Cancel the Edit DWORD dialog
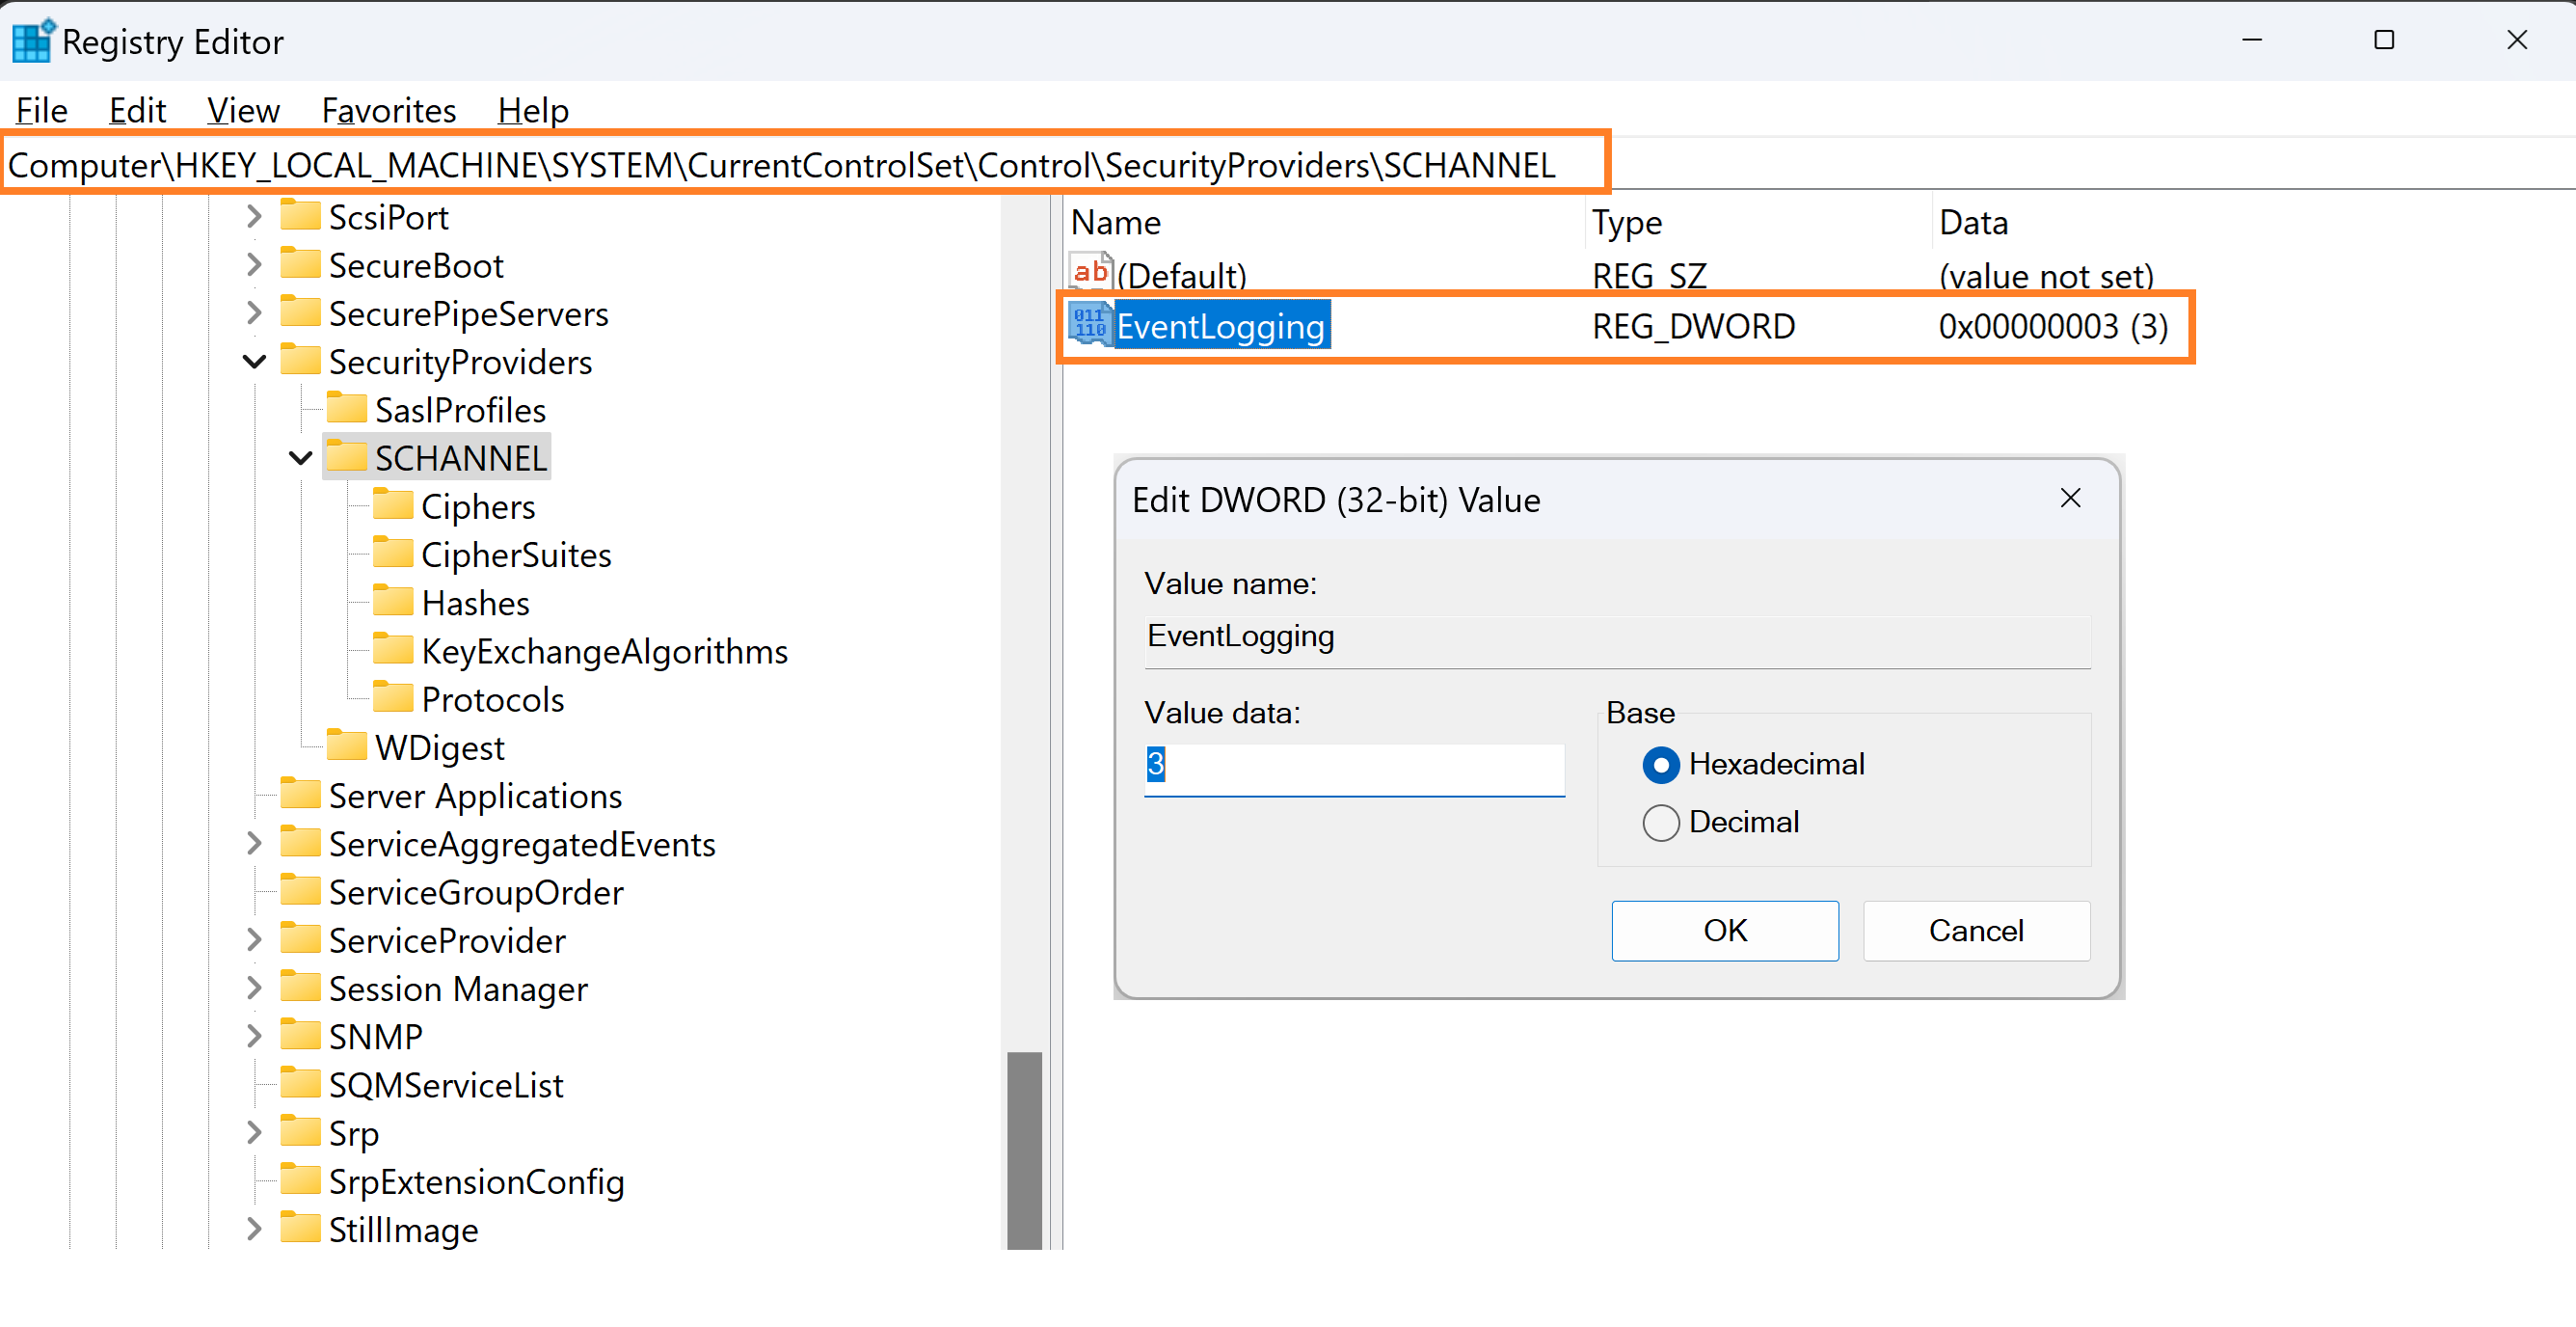 tap(1975, 930)
